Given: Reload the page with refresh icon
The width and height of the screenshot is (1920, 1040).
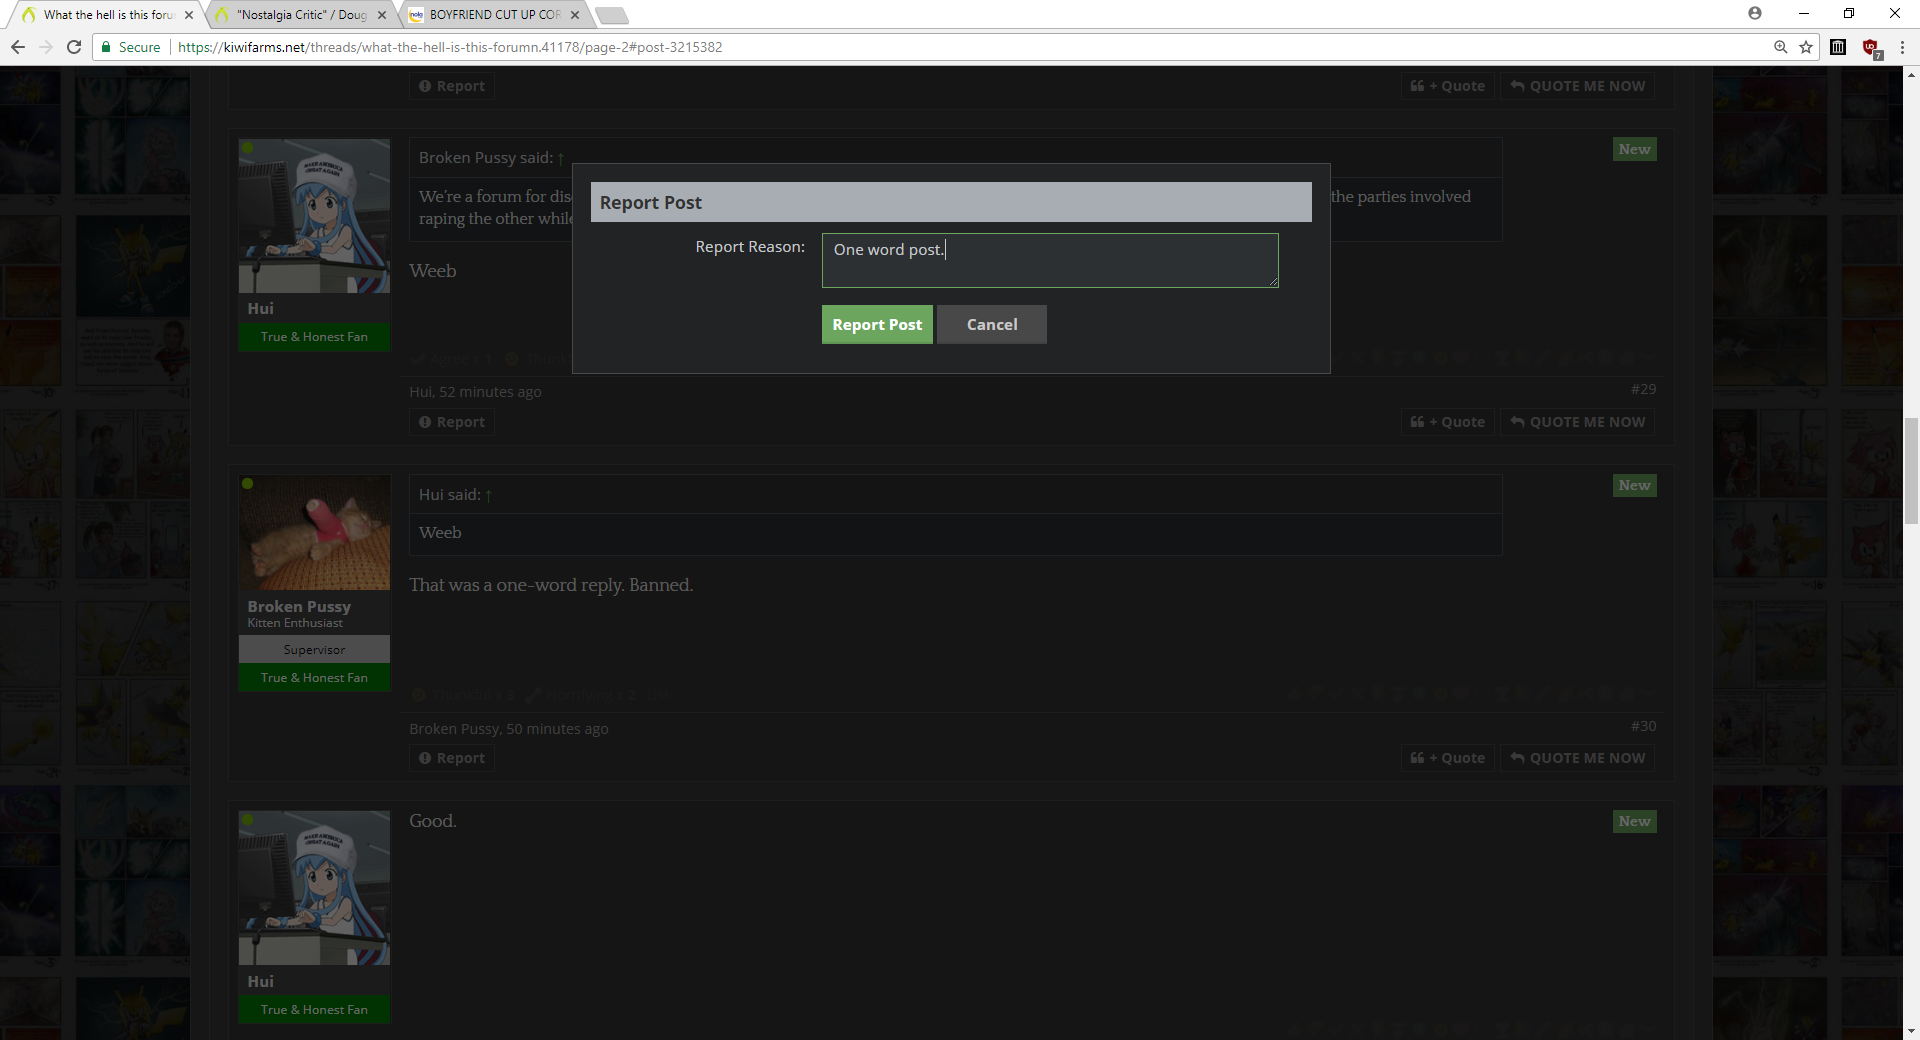Looking at the screenshot, I should pos(74,47).
